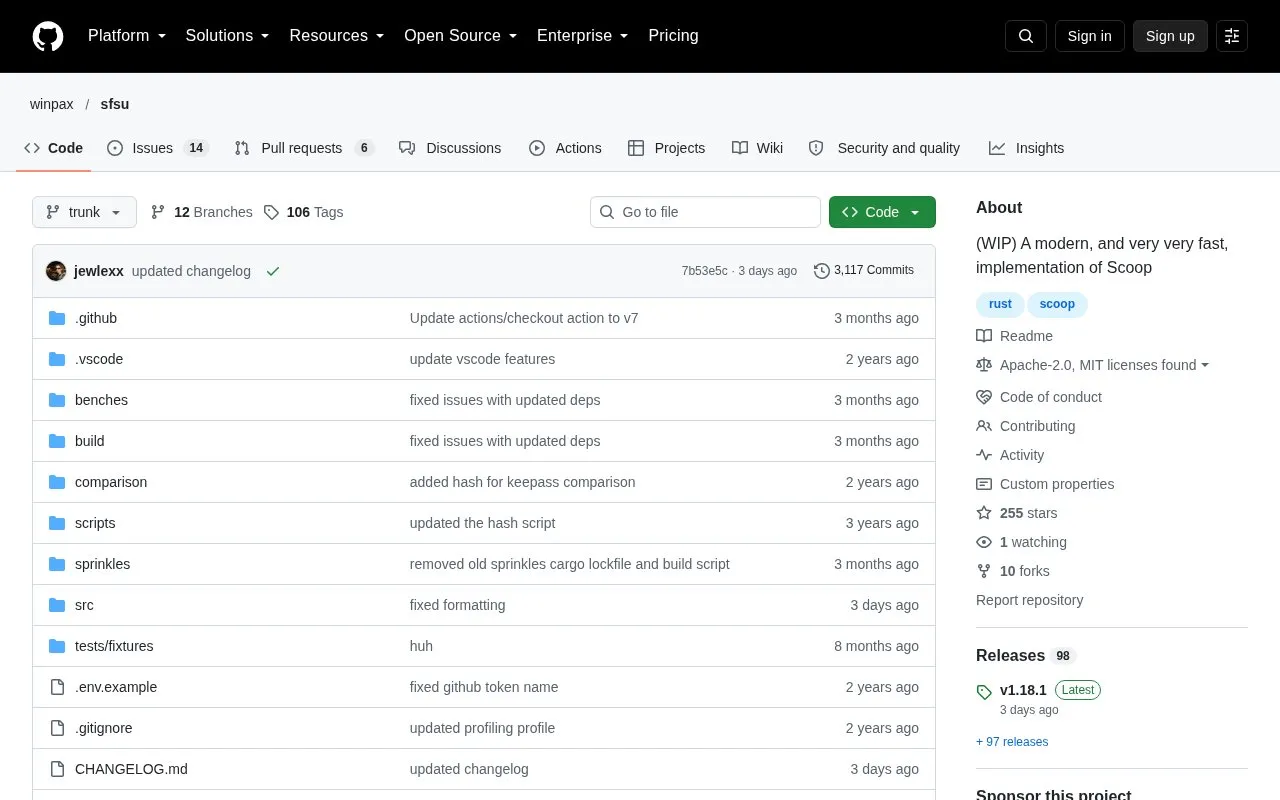Click the Report repository link

(1029, 600)
